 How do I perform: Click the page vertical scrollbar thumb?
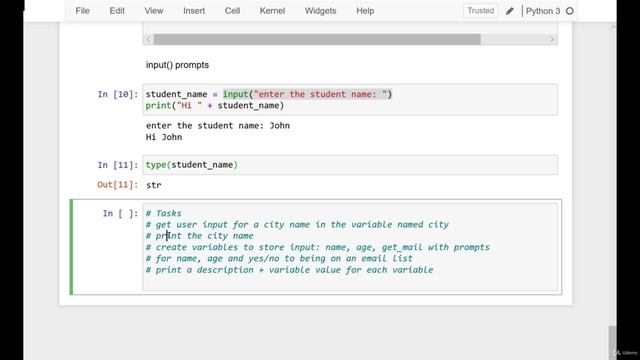pyautogui.click(x=613, y=342)
